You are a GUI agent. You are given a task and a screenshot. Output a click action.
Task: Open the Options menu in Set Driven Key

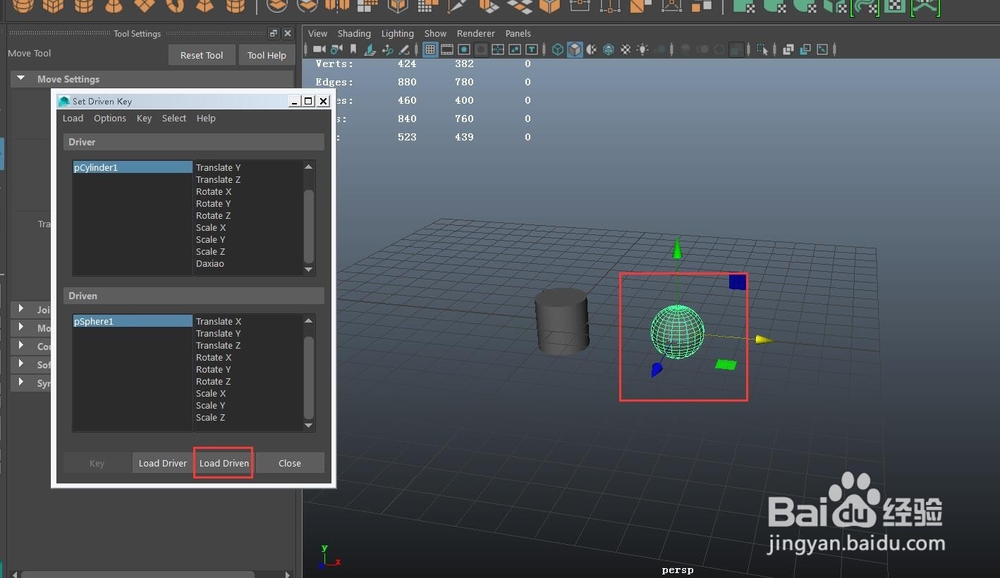[110, 118]
